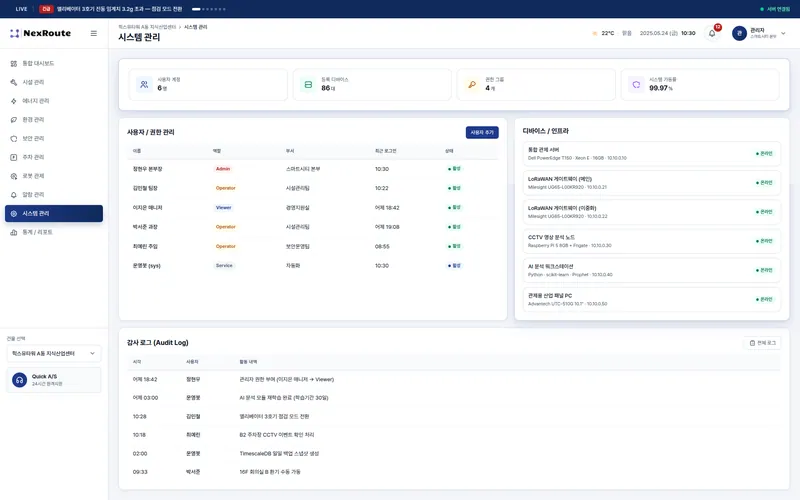Click the first ticker pagination dot
The image size is (800, 500).
pos(196,9)
